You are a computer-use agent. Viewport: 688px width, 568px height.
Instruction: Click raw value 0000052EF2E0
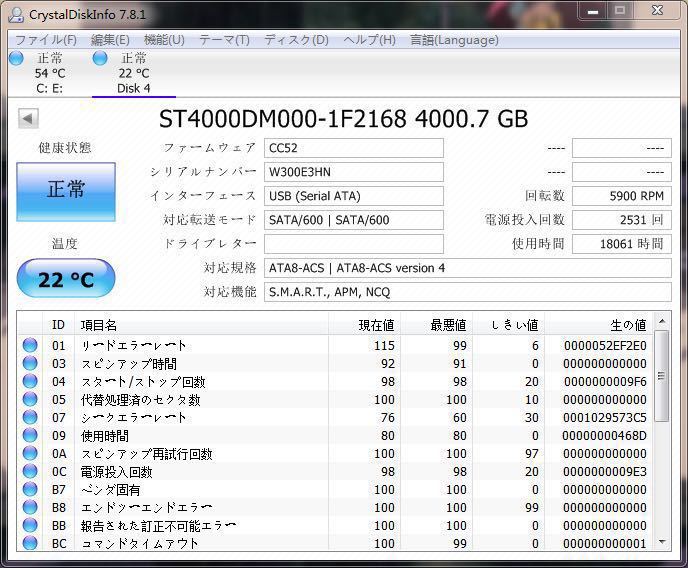point(605,346)
